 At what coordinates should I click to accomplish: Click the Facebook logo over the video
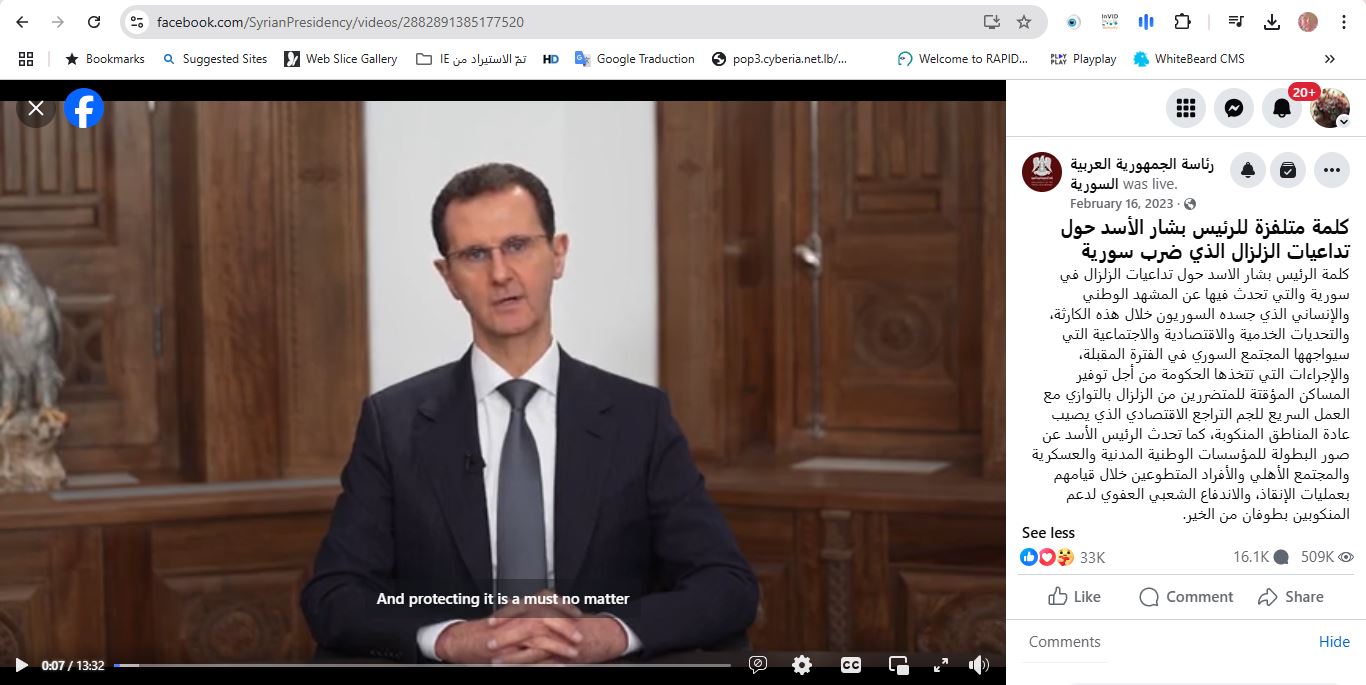coord(84,108)
